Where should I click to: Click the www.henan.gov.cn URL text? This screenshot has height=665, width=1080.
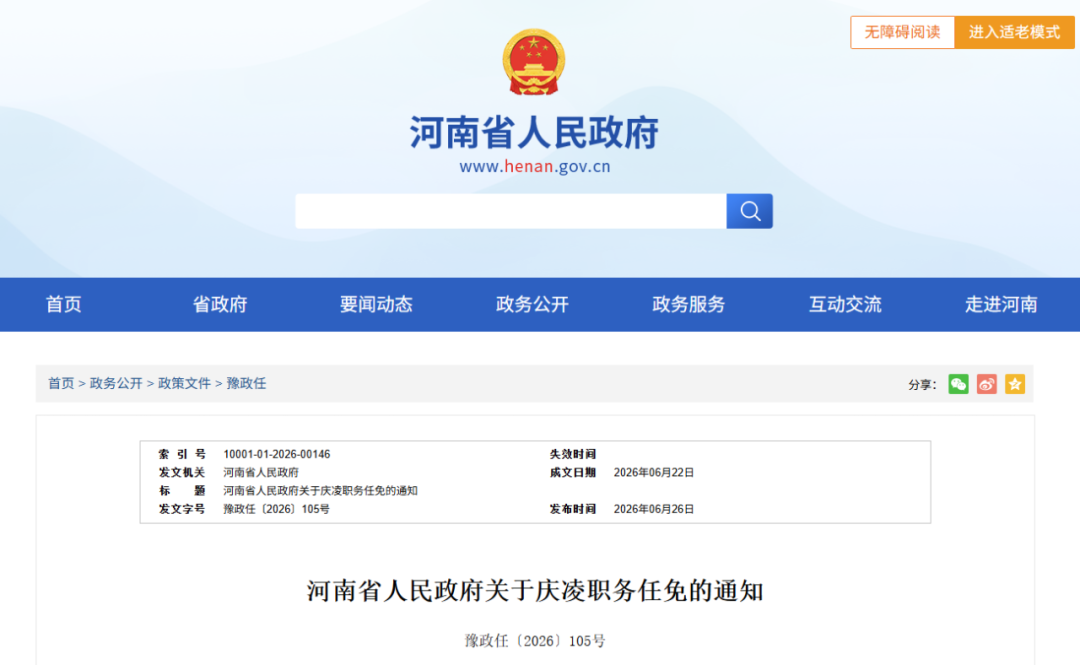(x=534, y=167)
